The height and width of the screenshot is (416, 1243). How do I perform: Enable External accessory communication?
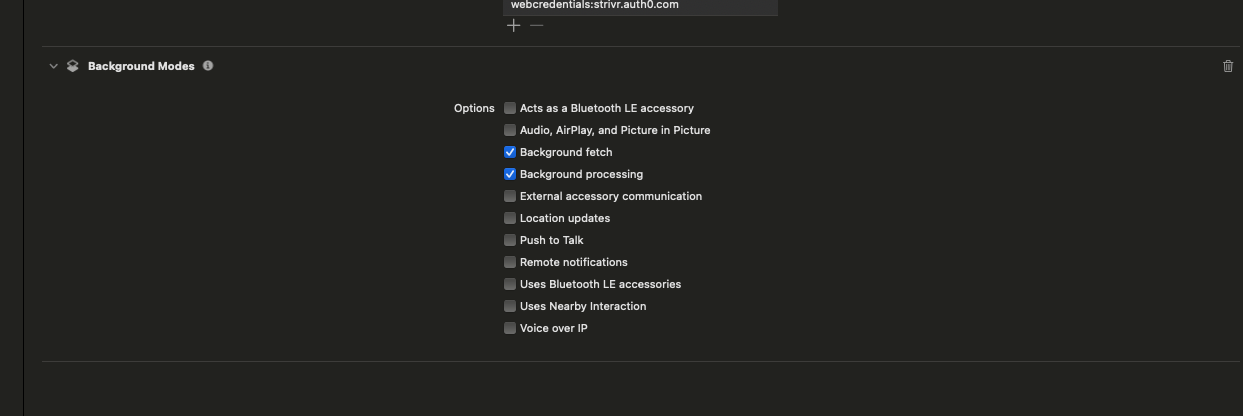(510, 196)
